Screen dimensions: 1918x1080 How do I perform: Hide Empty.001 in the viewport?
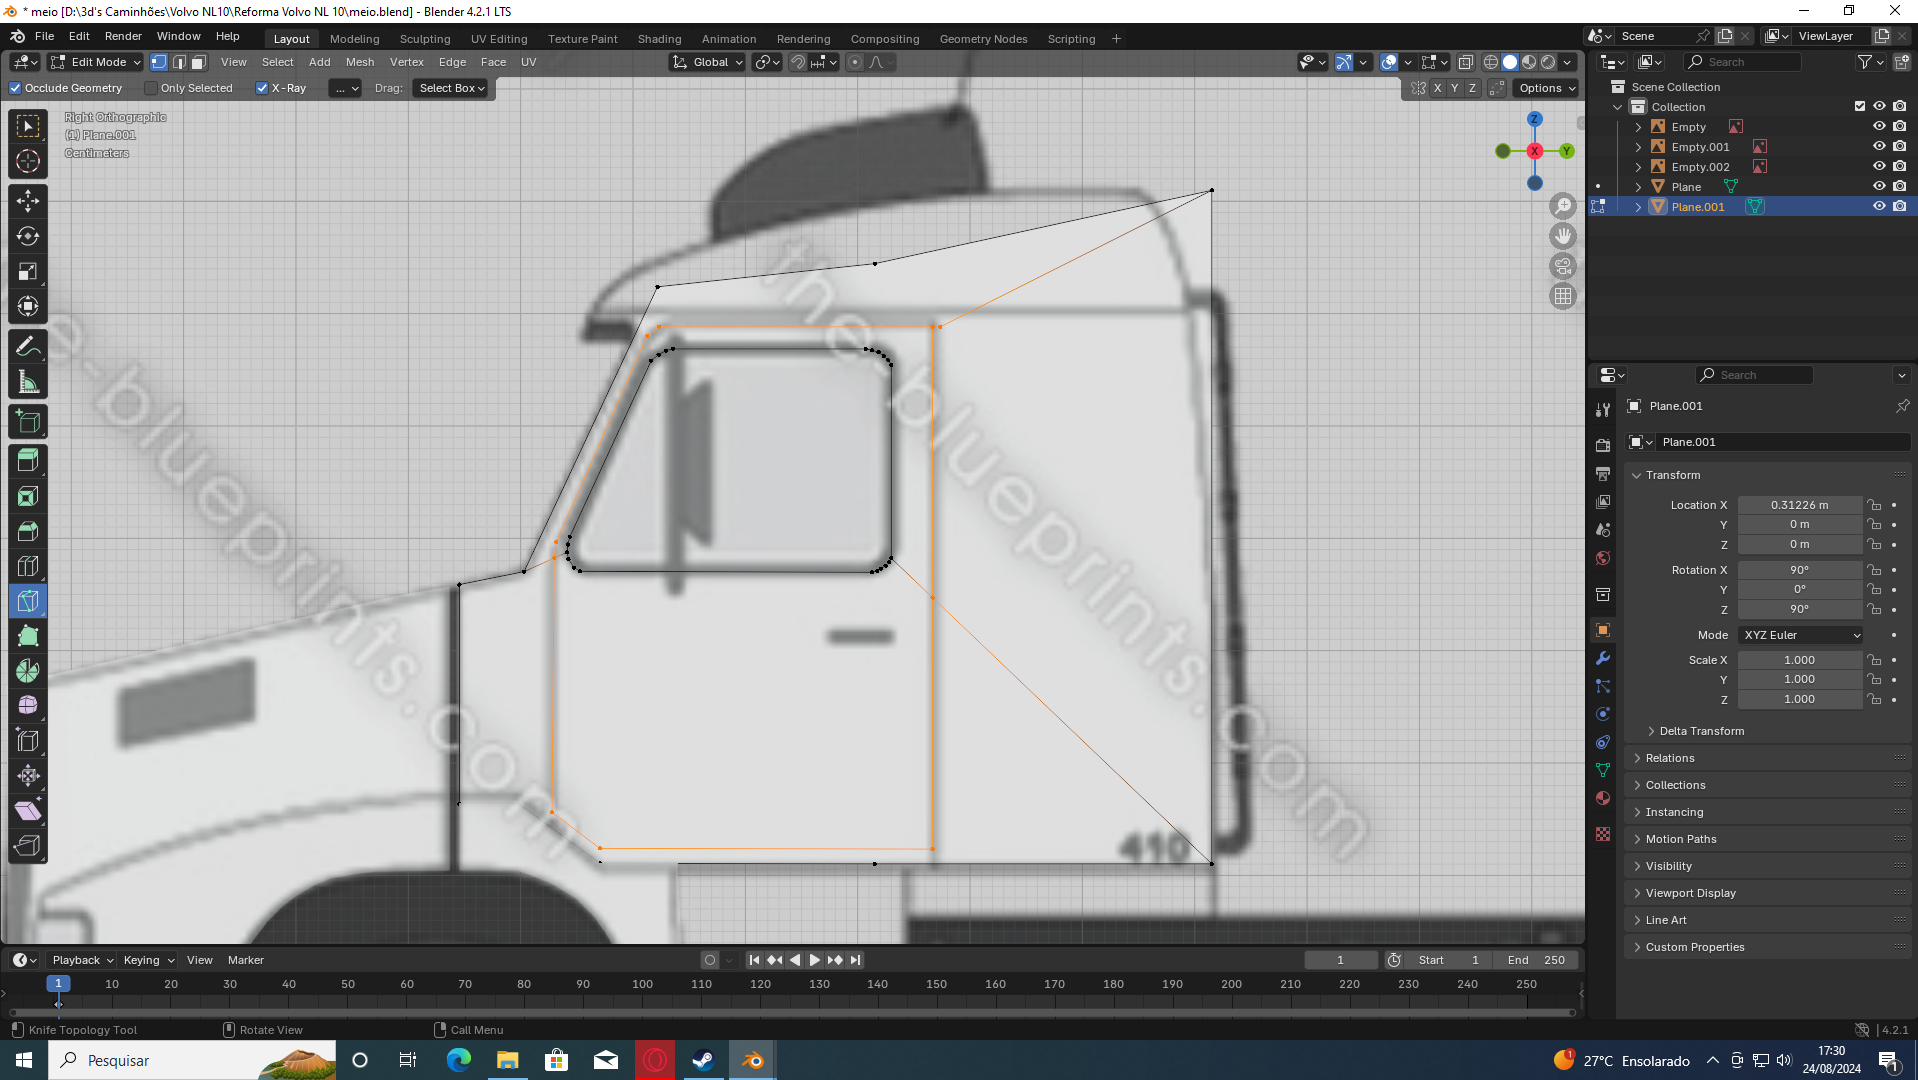click(1879, 147)
